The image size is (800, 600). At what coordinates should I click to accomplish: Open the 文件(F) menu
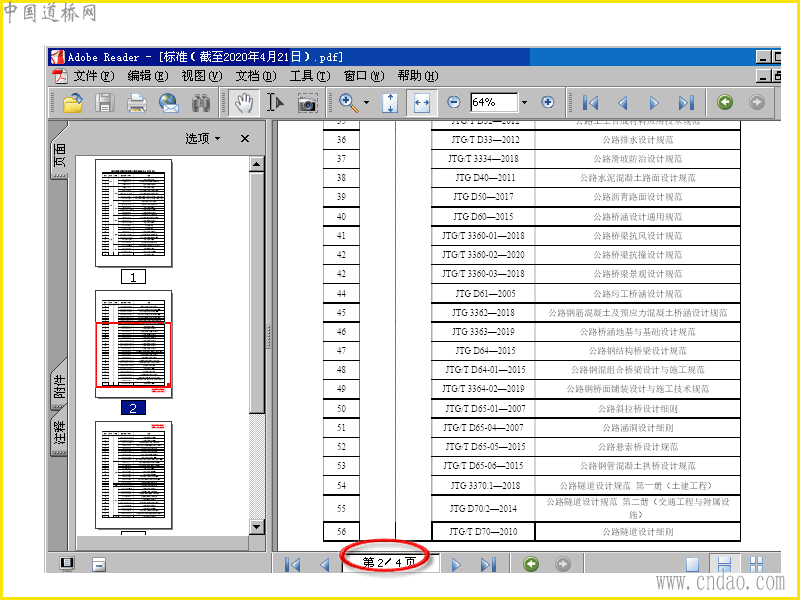94,76
